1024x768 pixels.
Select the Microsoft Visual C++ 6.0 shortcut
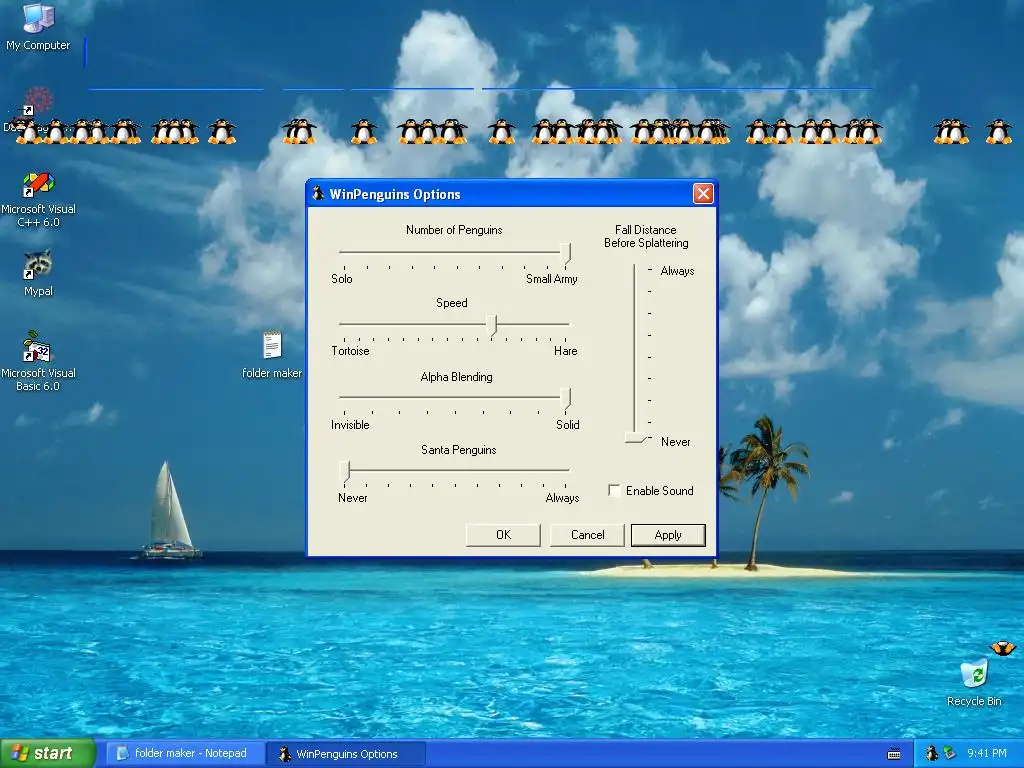point(38,199)
